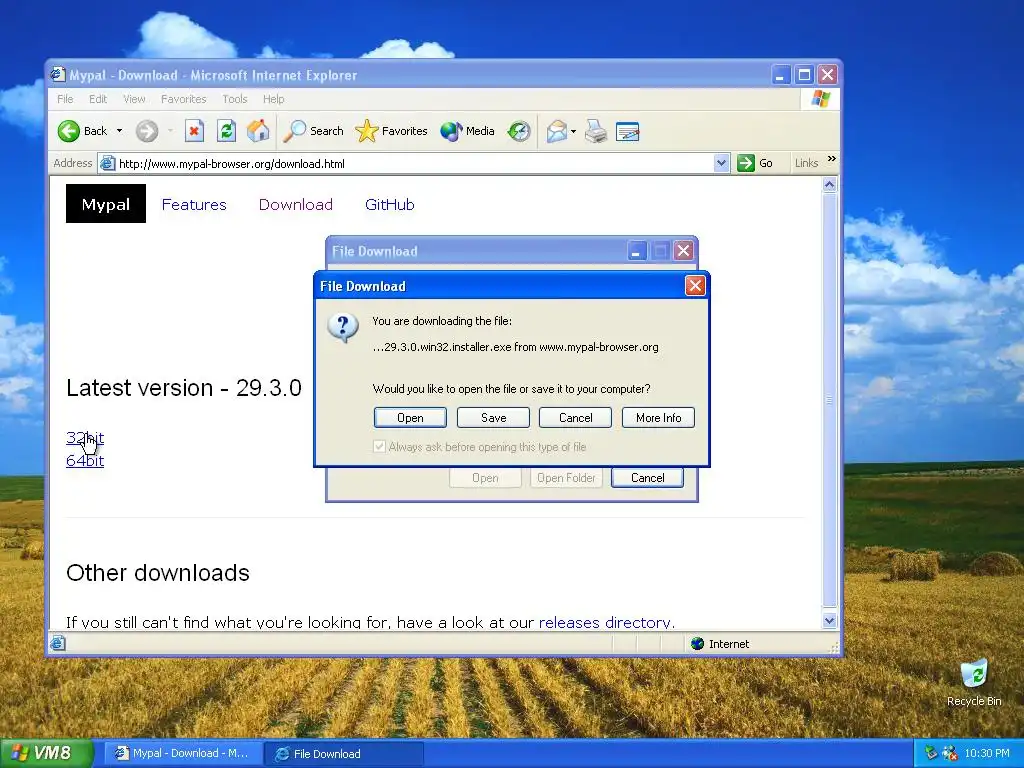Screen dimensions: 1024x768
Task: Expand the Mail button dropdown arrow
Action: pyautogui.click(x=573, y=131)
